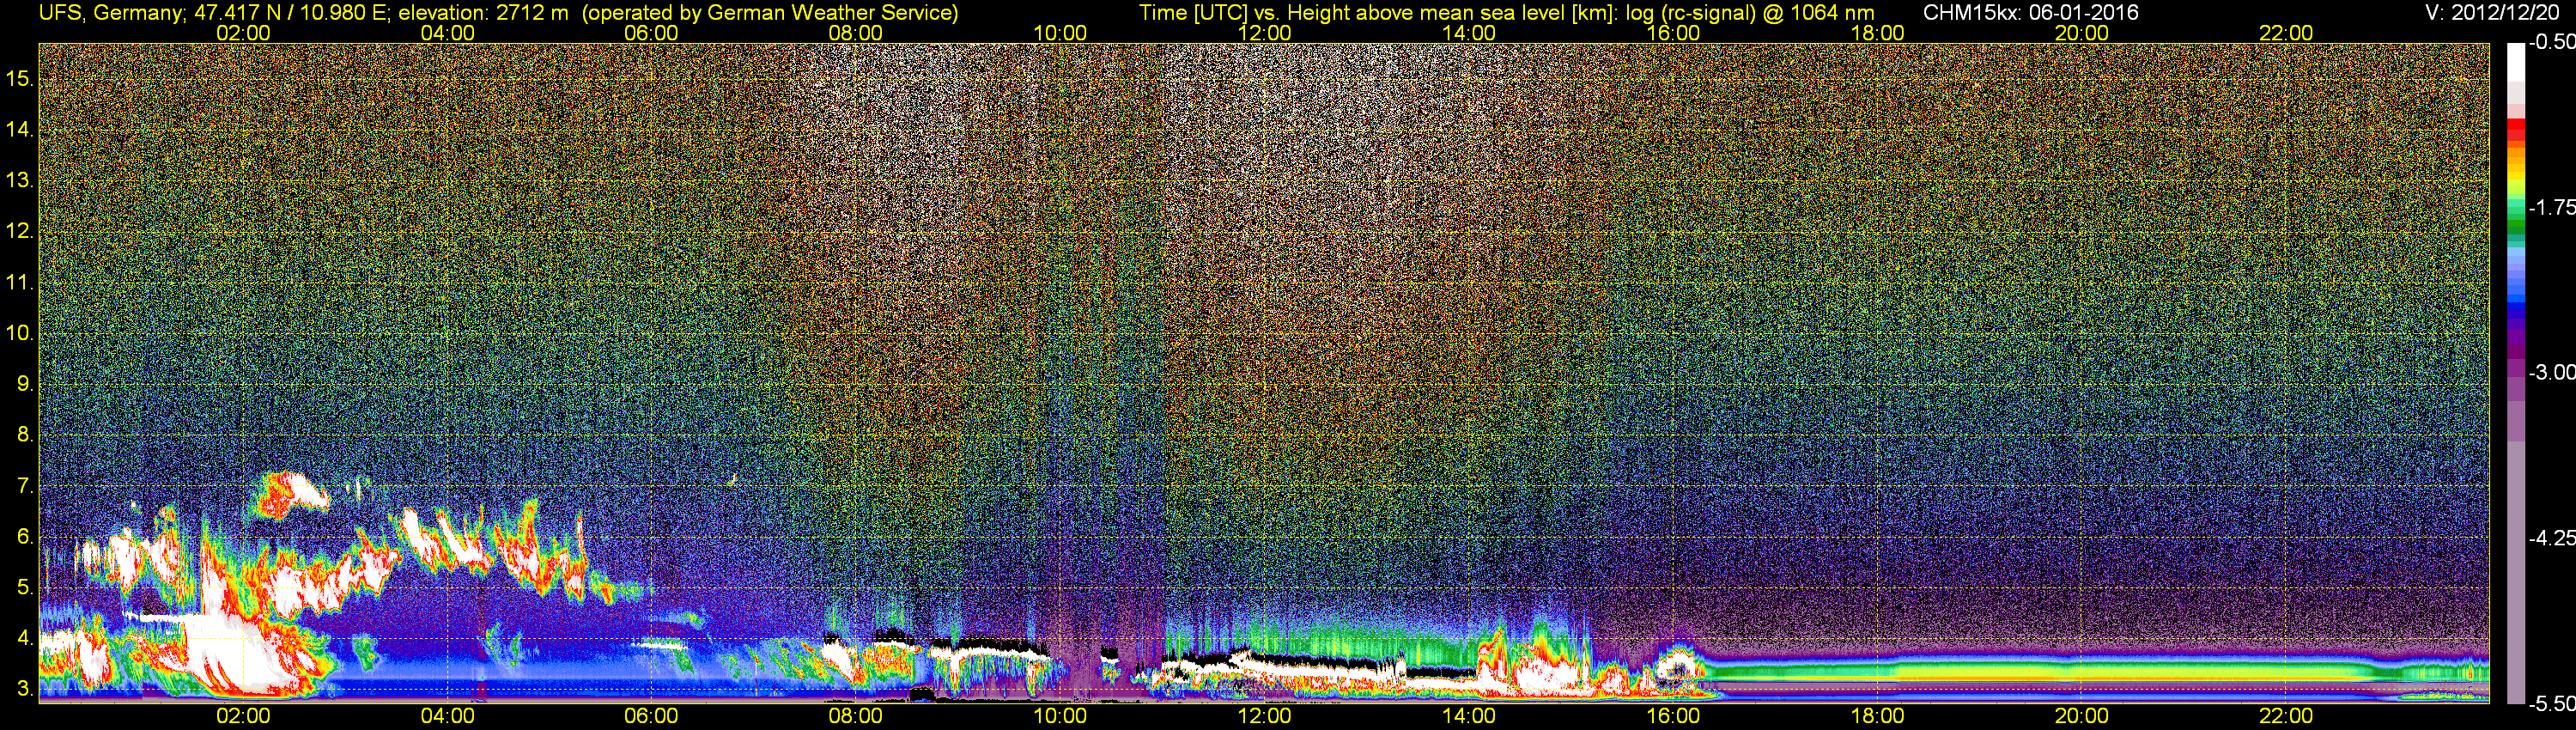
Task: Click the "10:00" label on the top time axis
Action: [1060, 33]
